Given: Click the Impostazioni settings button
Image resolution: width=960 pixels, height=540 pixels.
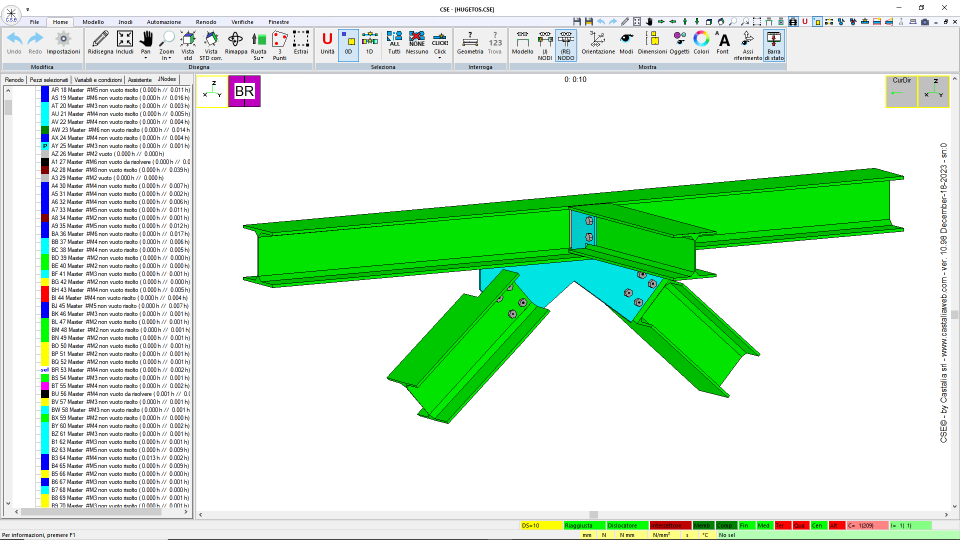Looking at the screenshot, I should pos(63,43).
